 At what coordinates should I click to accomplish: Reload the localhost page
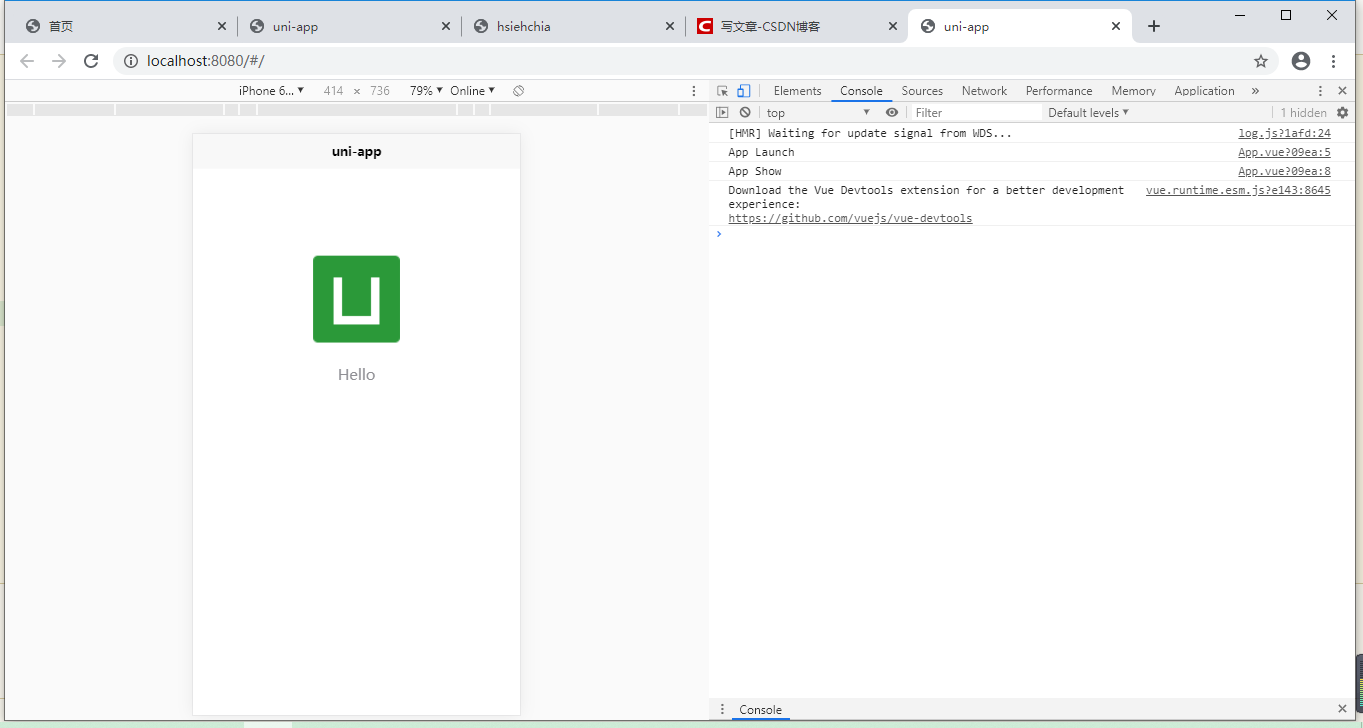pos(91,61)
